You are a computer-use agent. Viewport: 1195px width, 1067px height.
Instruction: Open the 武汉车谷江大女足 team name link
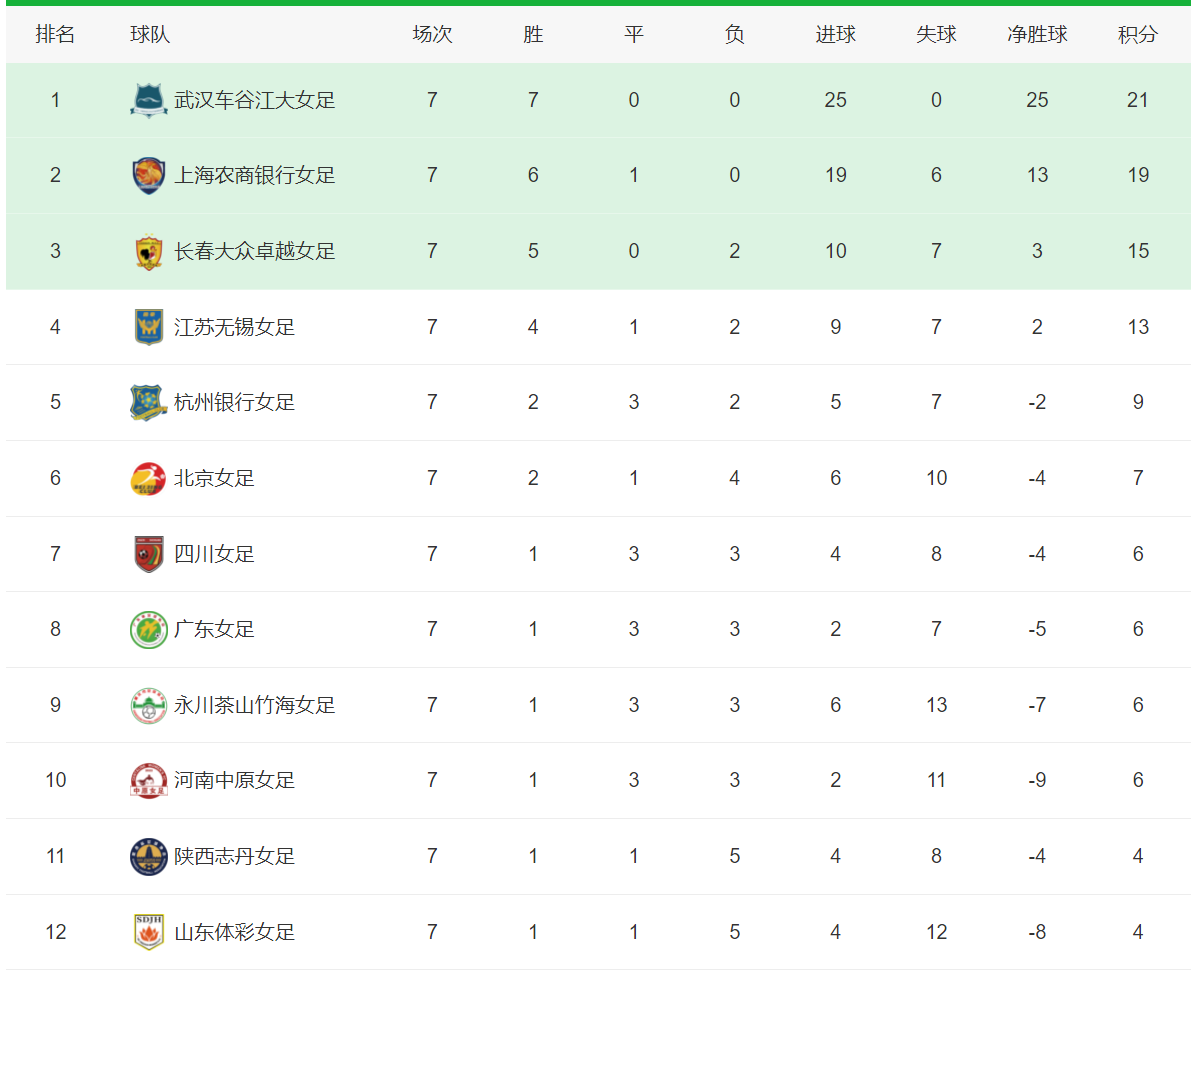[x=255, y=100]
